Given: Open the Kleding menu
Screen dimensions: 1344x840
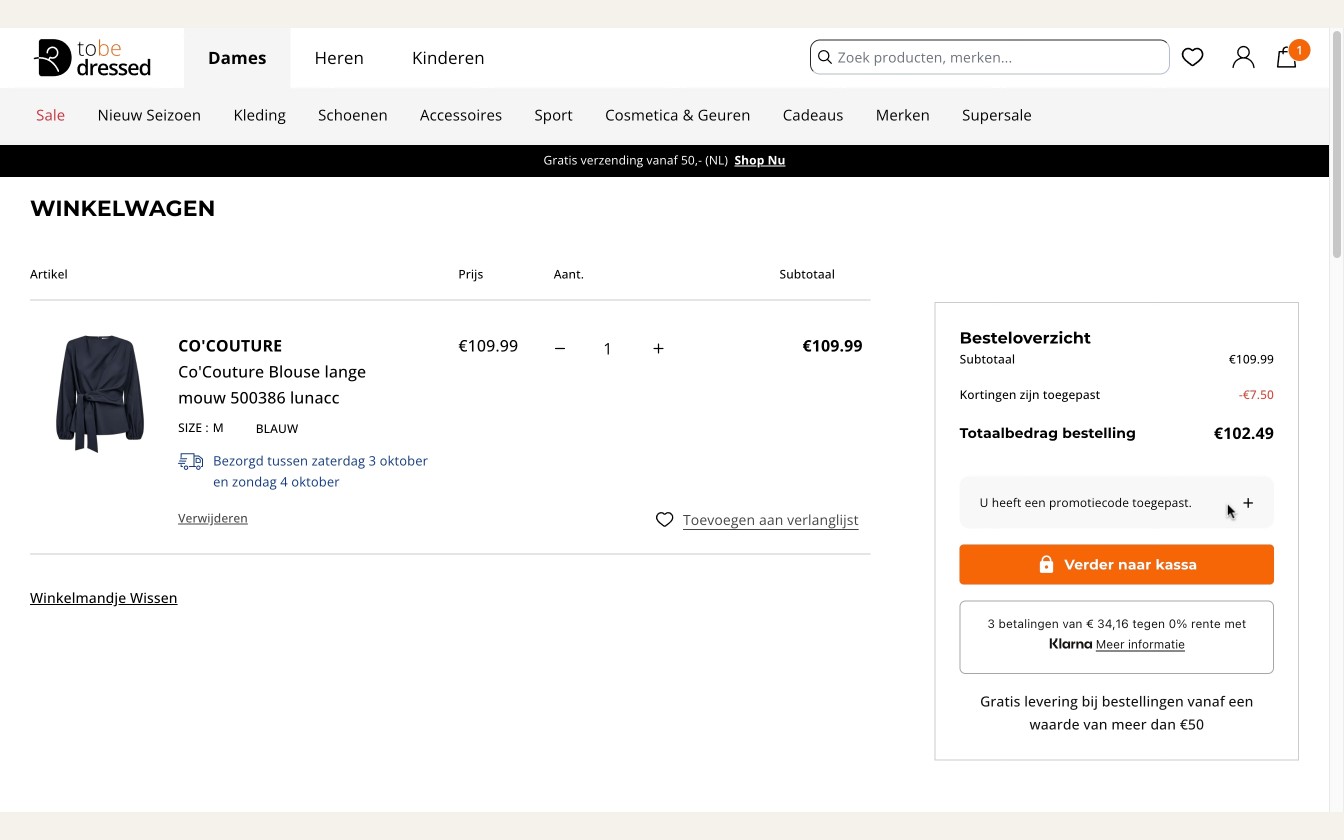Looking at the screenshot, I should coord(260,115).
